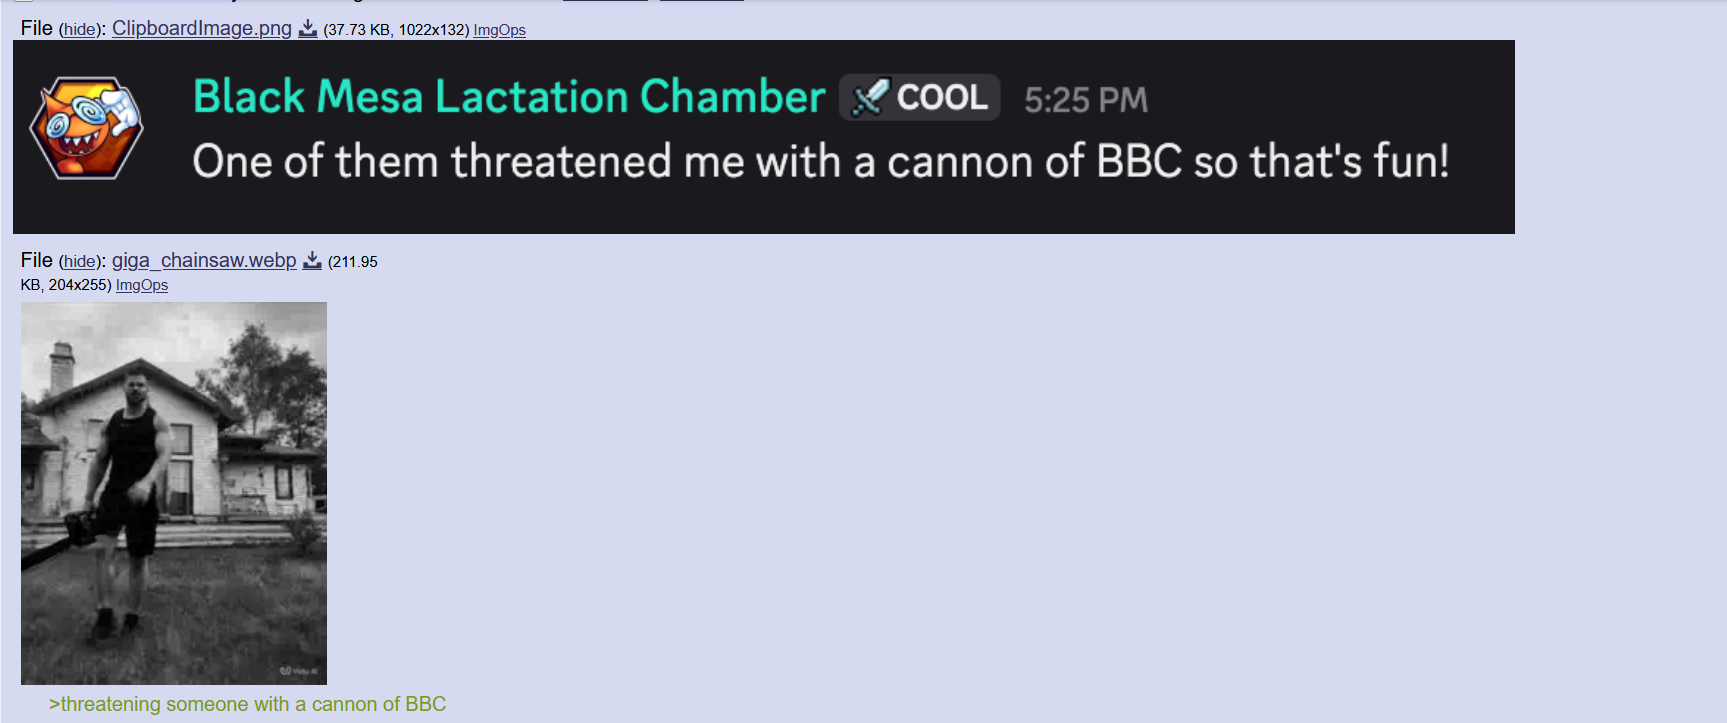Open ImgOps for giga_chainsaw.webp
Screen dimensions: 1727x723
click(142, 285)
